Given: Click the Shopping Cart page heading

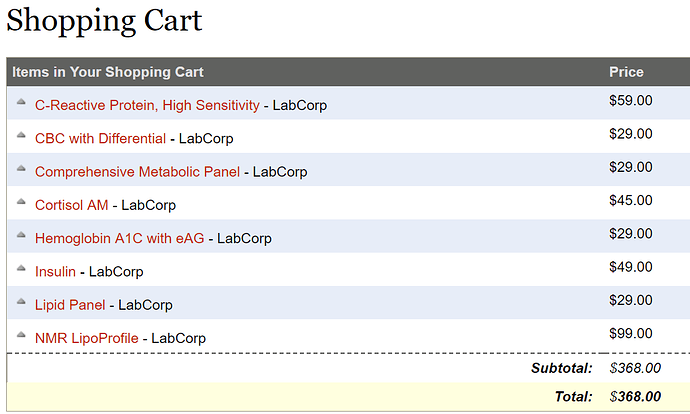Looking at the screenshot, I should point(104,20).
